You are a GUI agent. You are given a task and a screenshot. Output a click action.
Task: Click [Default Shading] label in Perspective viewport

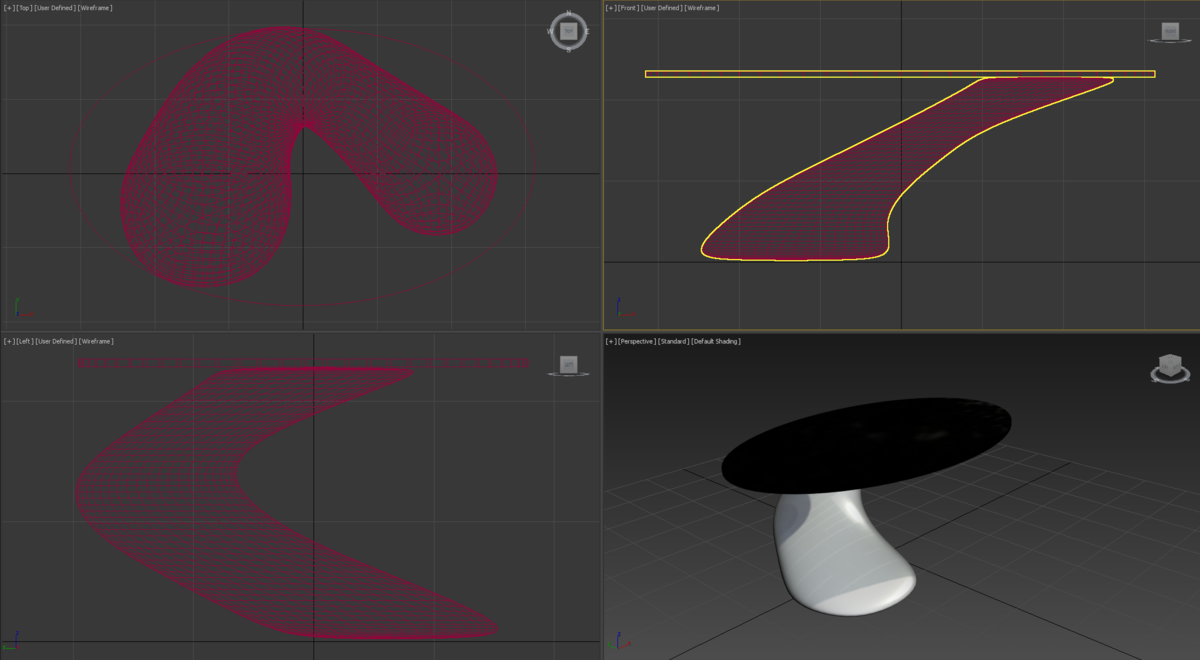(x=716, y=342)
